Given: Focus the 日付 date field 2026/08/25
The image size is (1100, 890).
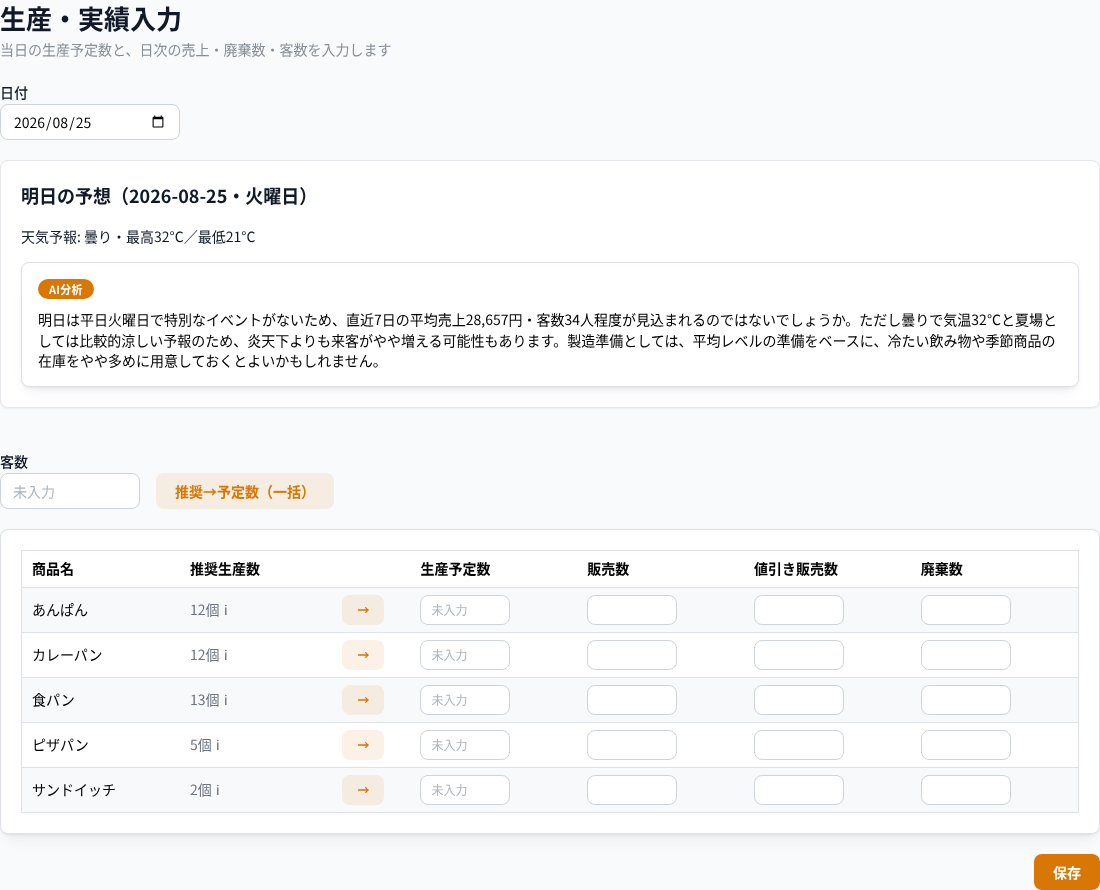Looking at the screenshot, I should pyautogui.click(x=90, y=122).
